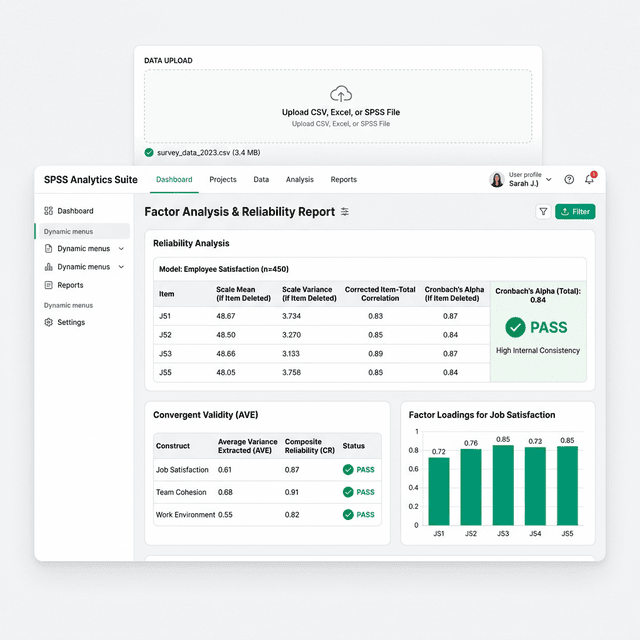Click the Work Environment construct cell
Image resolution: width=640 pixels, height=640 pixels.
click(x=185, y=515)
